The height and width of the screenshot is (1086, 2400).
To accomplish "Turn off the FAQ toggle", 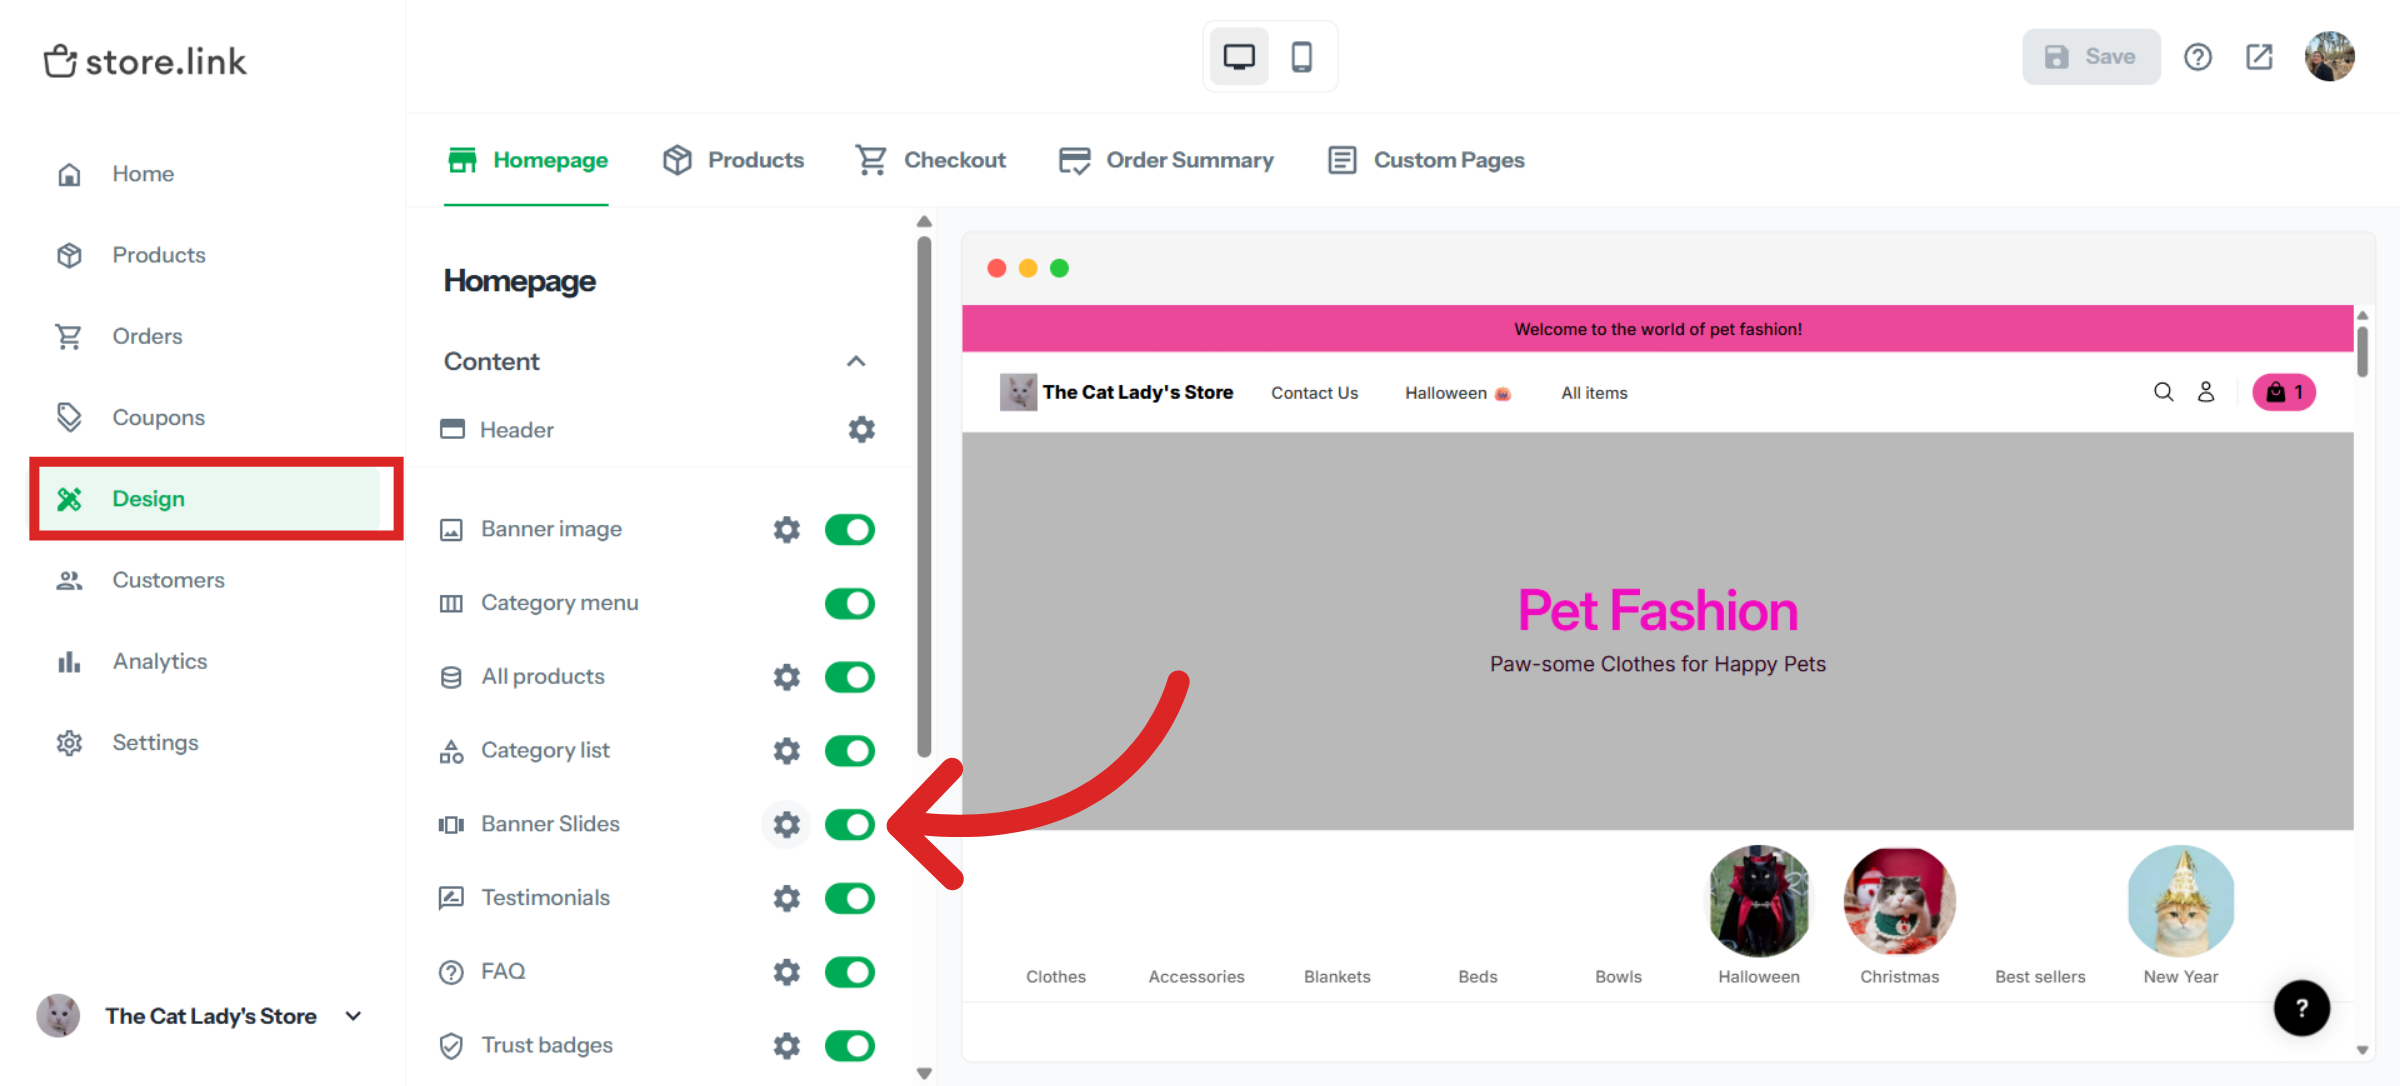I will tap(850, 971).
